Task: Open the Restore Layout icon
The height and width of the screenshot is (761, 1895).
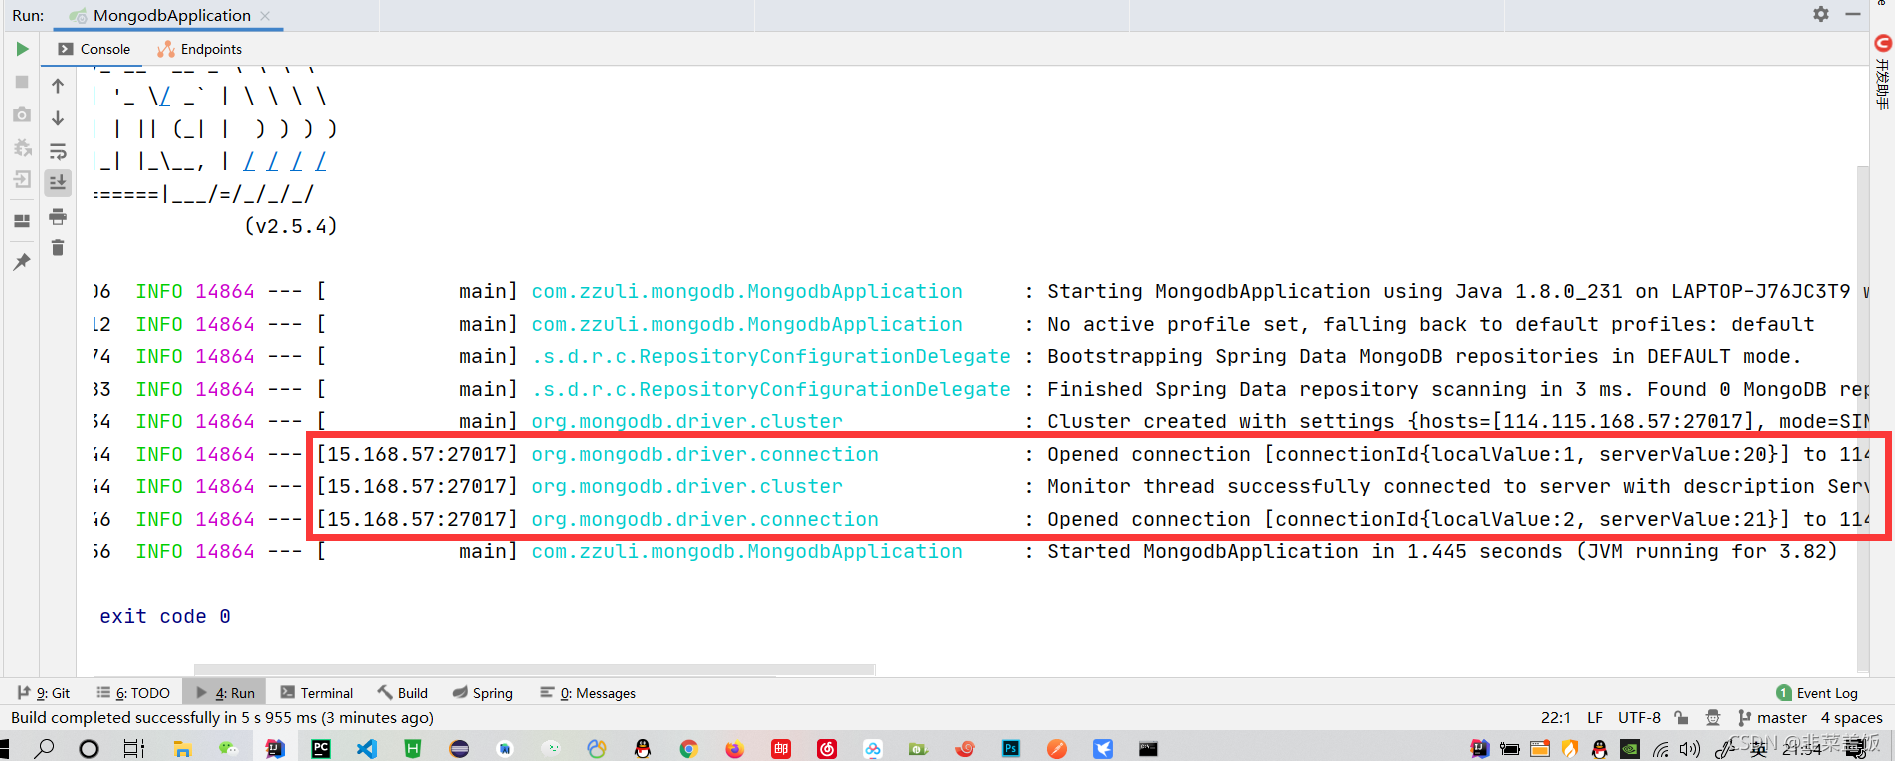Action: click(22, 221)
